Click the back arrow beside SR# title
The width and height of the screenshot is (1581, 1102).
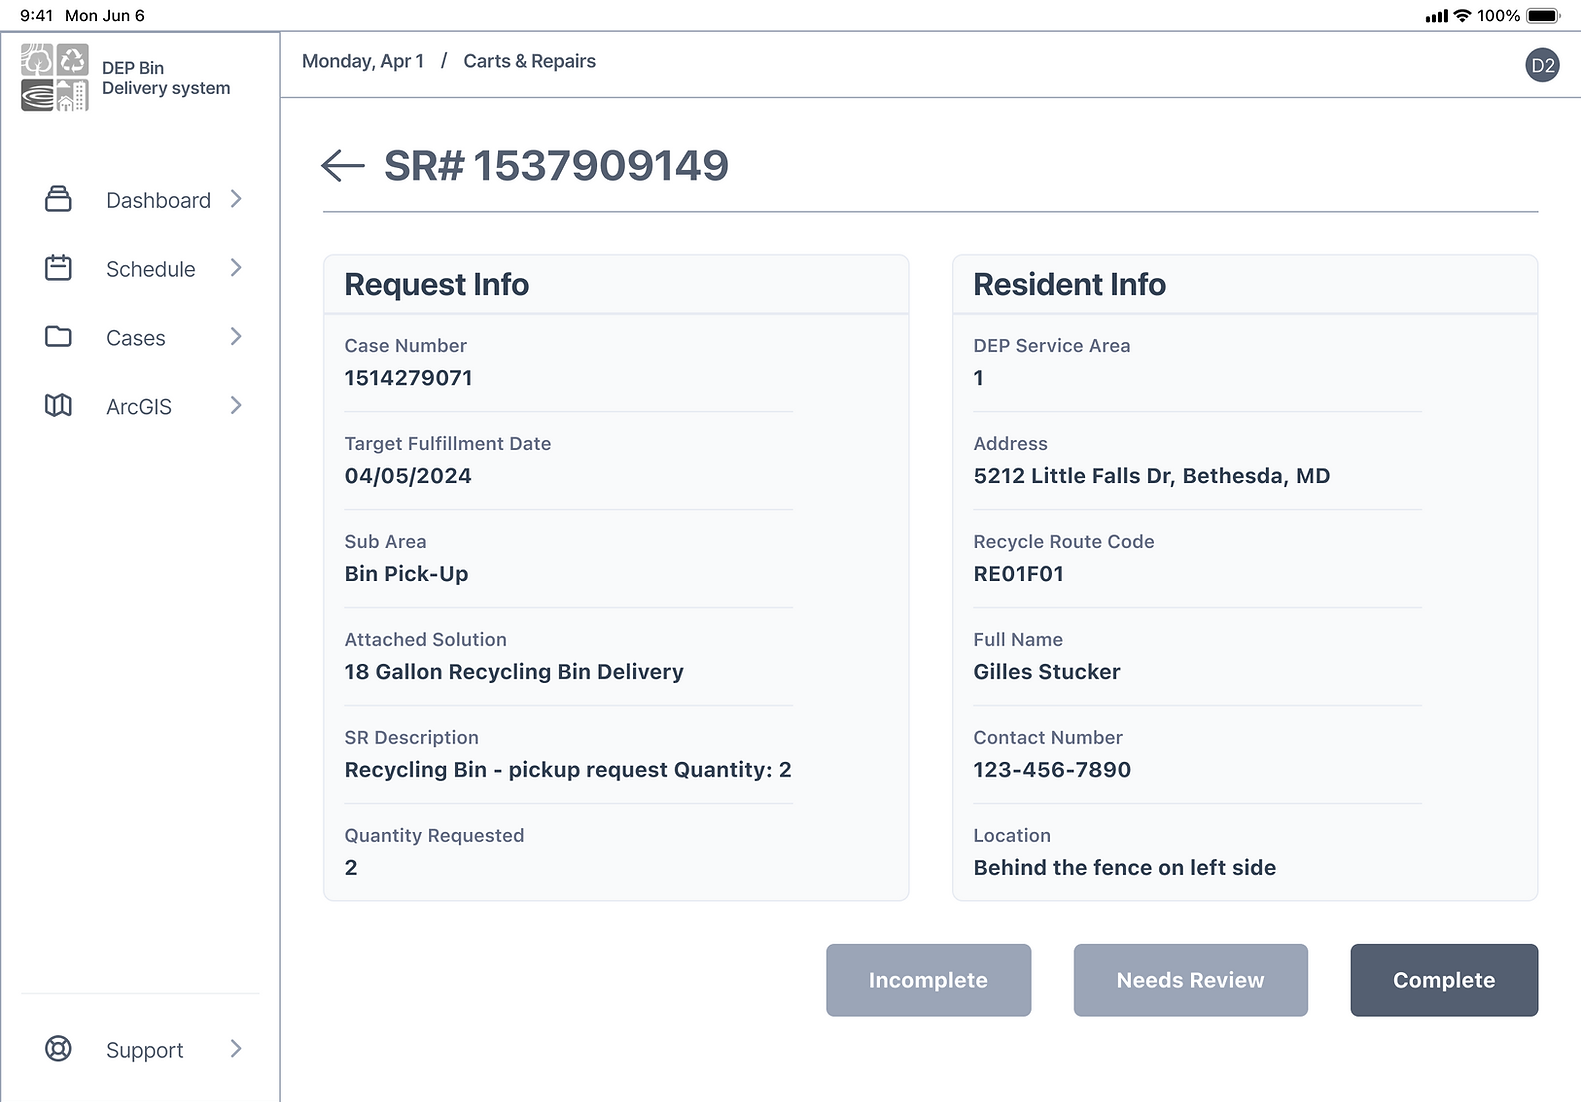[343, 166]
